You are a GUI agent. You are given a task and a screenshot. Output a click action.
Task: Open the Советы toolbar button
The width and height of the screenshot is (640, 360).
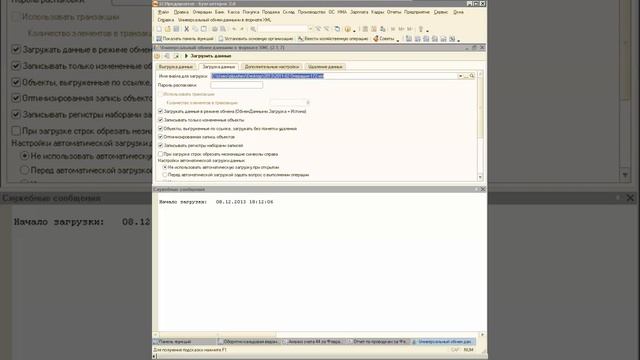pos(385,39)
